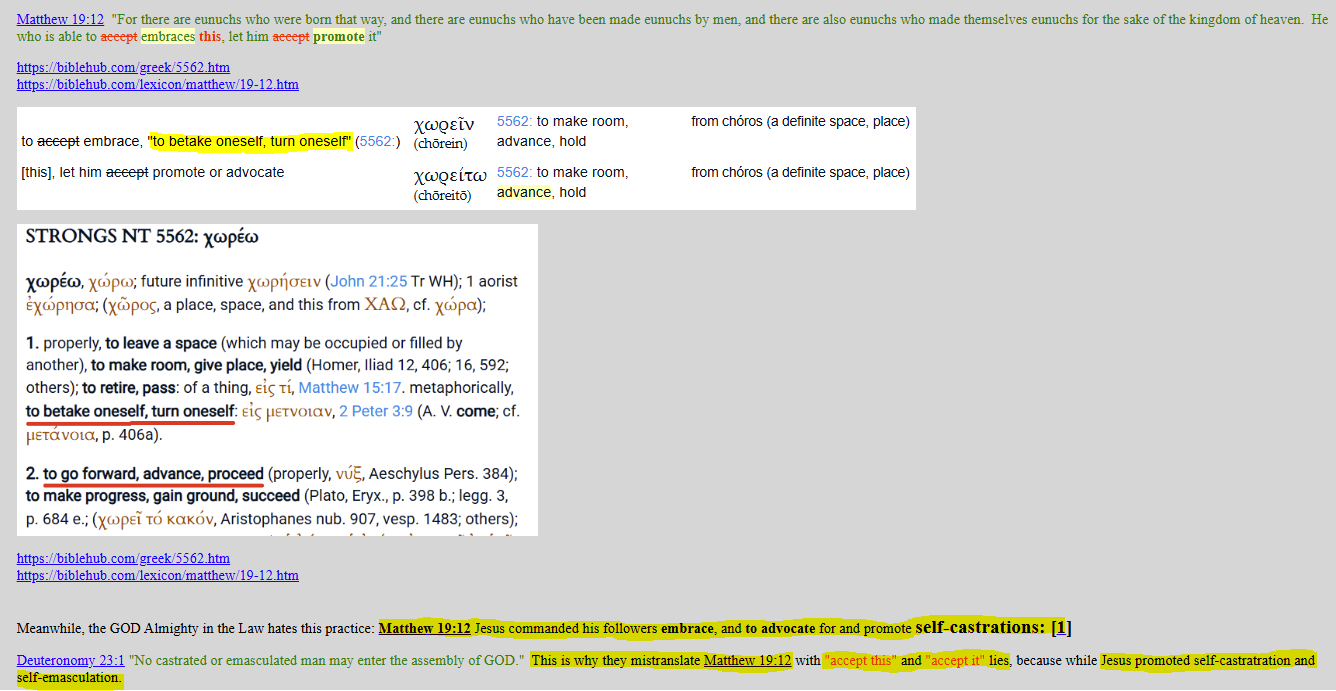The height and width of the screenshot is (691, 1336).
Task: Click the text 'to make progress, gain ground, succeed'
Action: (163, 496)
